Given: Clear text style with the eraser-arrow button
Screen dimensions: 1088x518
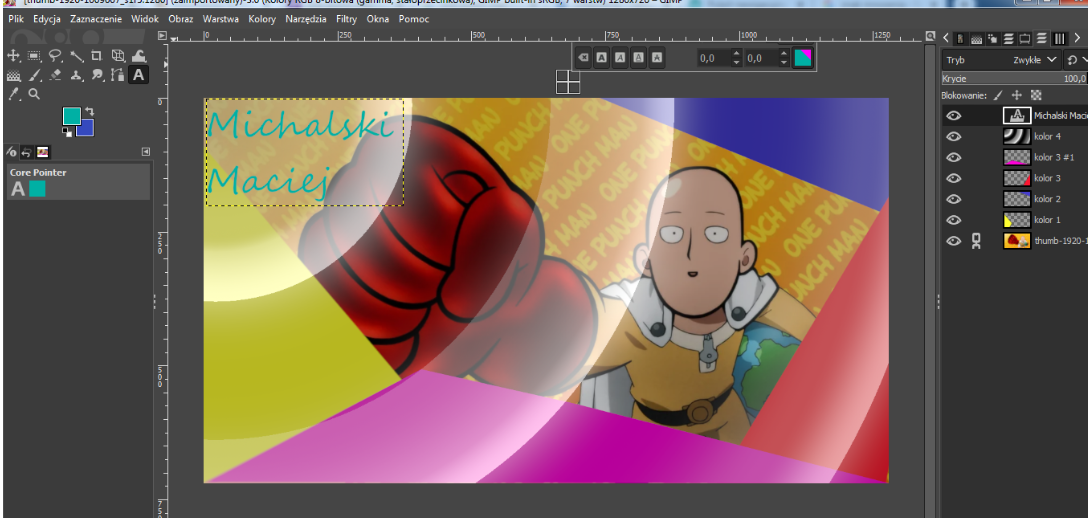Looking at the screenshot, I should (583, 58).
